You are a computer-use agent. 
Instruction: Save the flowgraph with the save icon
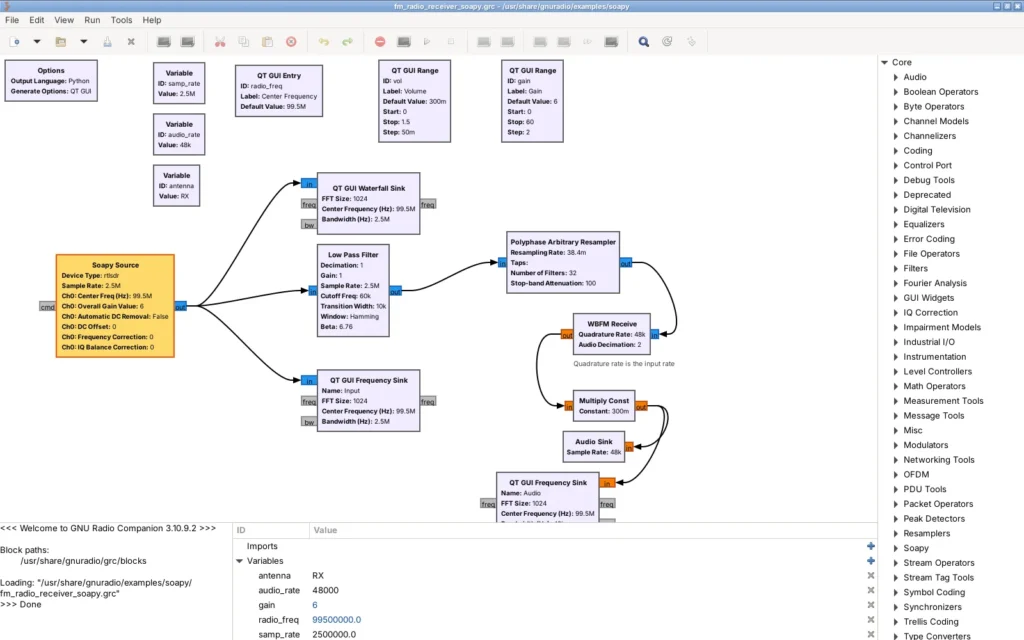[x=107, y=42]
